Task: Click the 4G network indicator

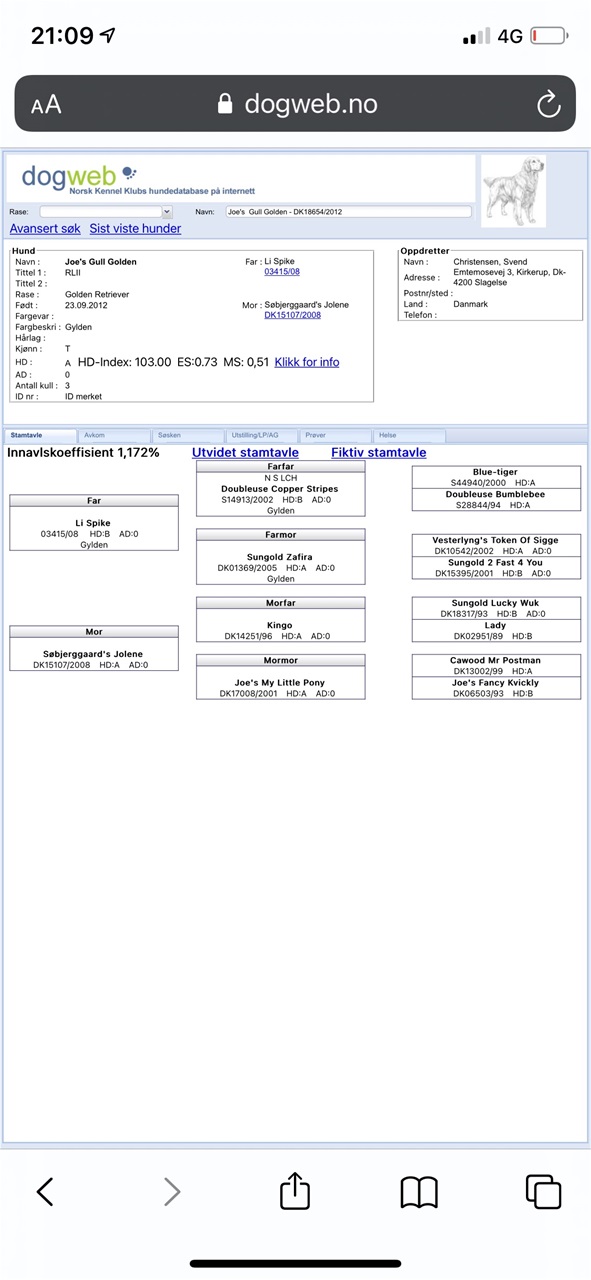Action: tap(510, 37)
